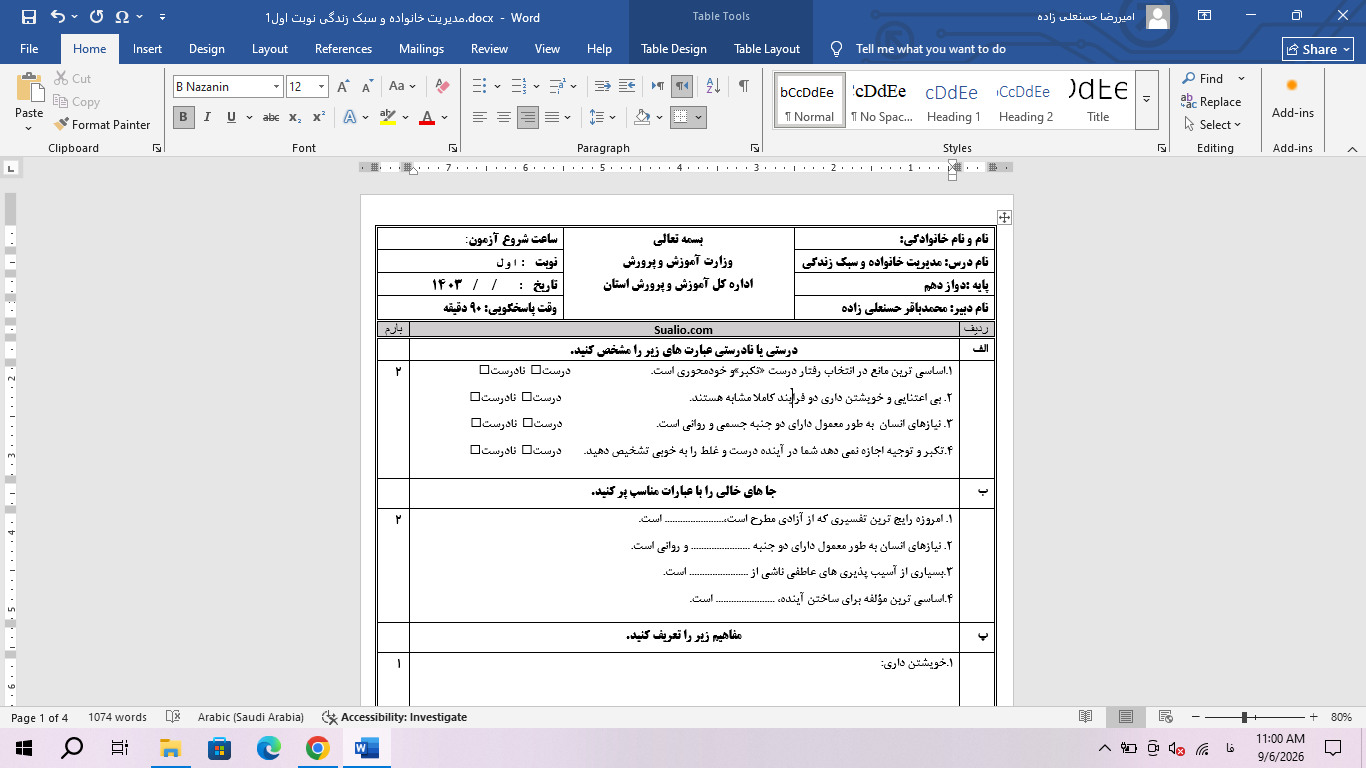This screenshot has width=1366, height=768.
Task: Apply strikethrough to text
Action: pyautogui.click(x=270, y=117)
